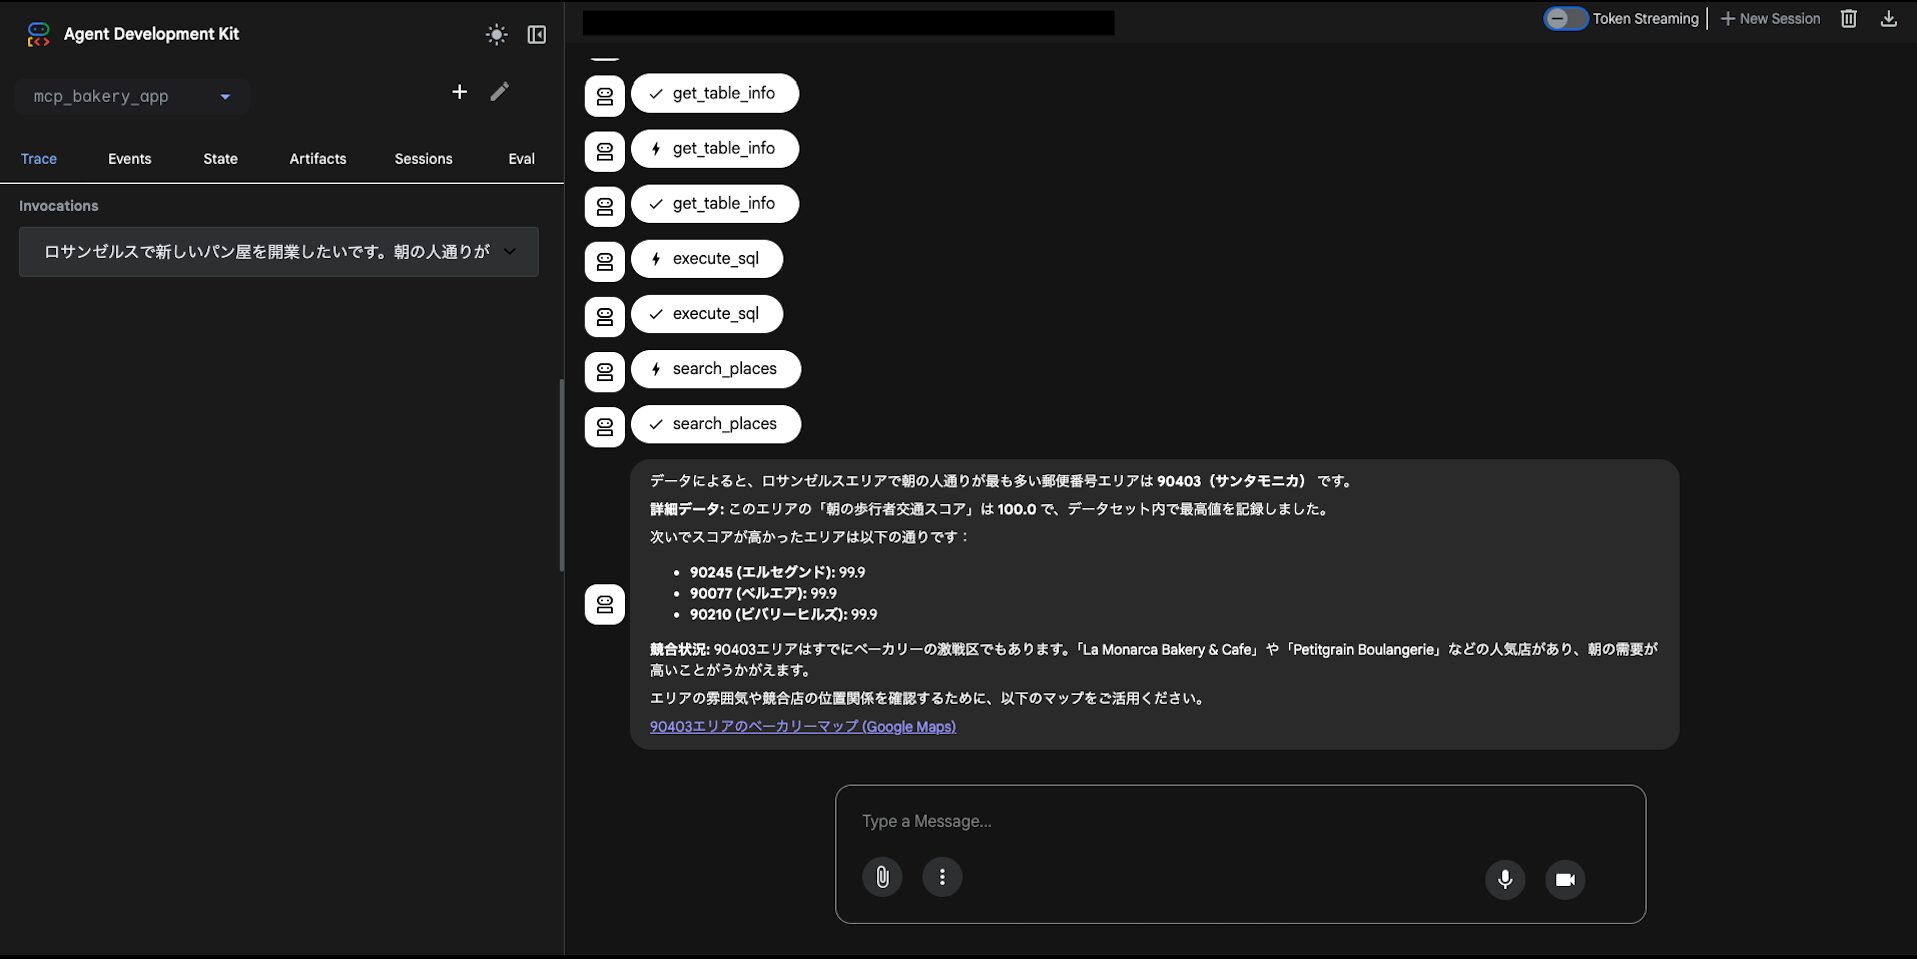Open the Artifacts tab
1917x959 pixels.
coord(317,159)
